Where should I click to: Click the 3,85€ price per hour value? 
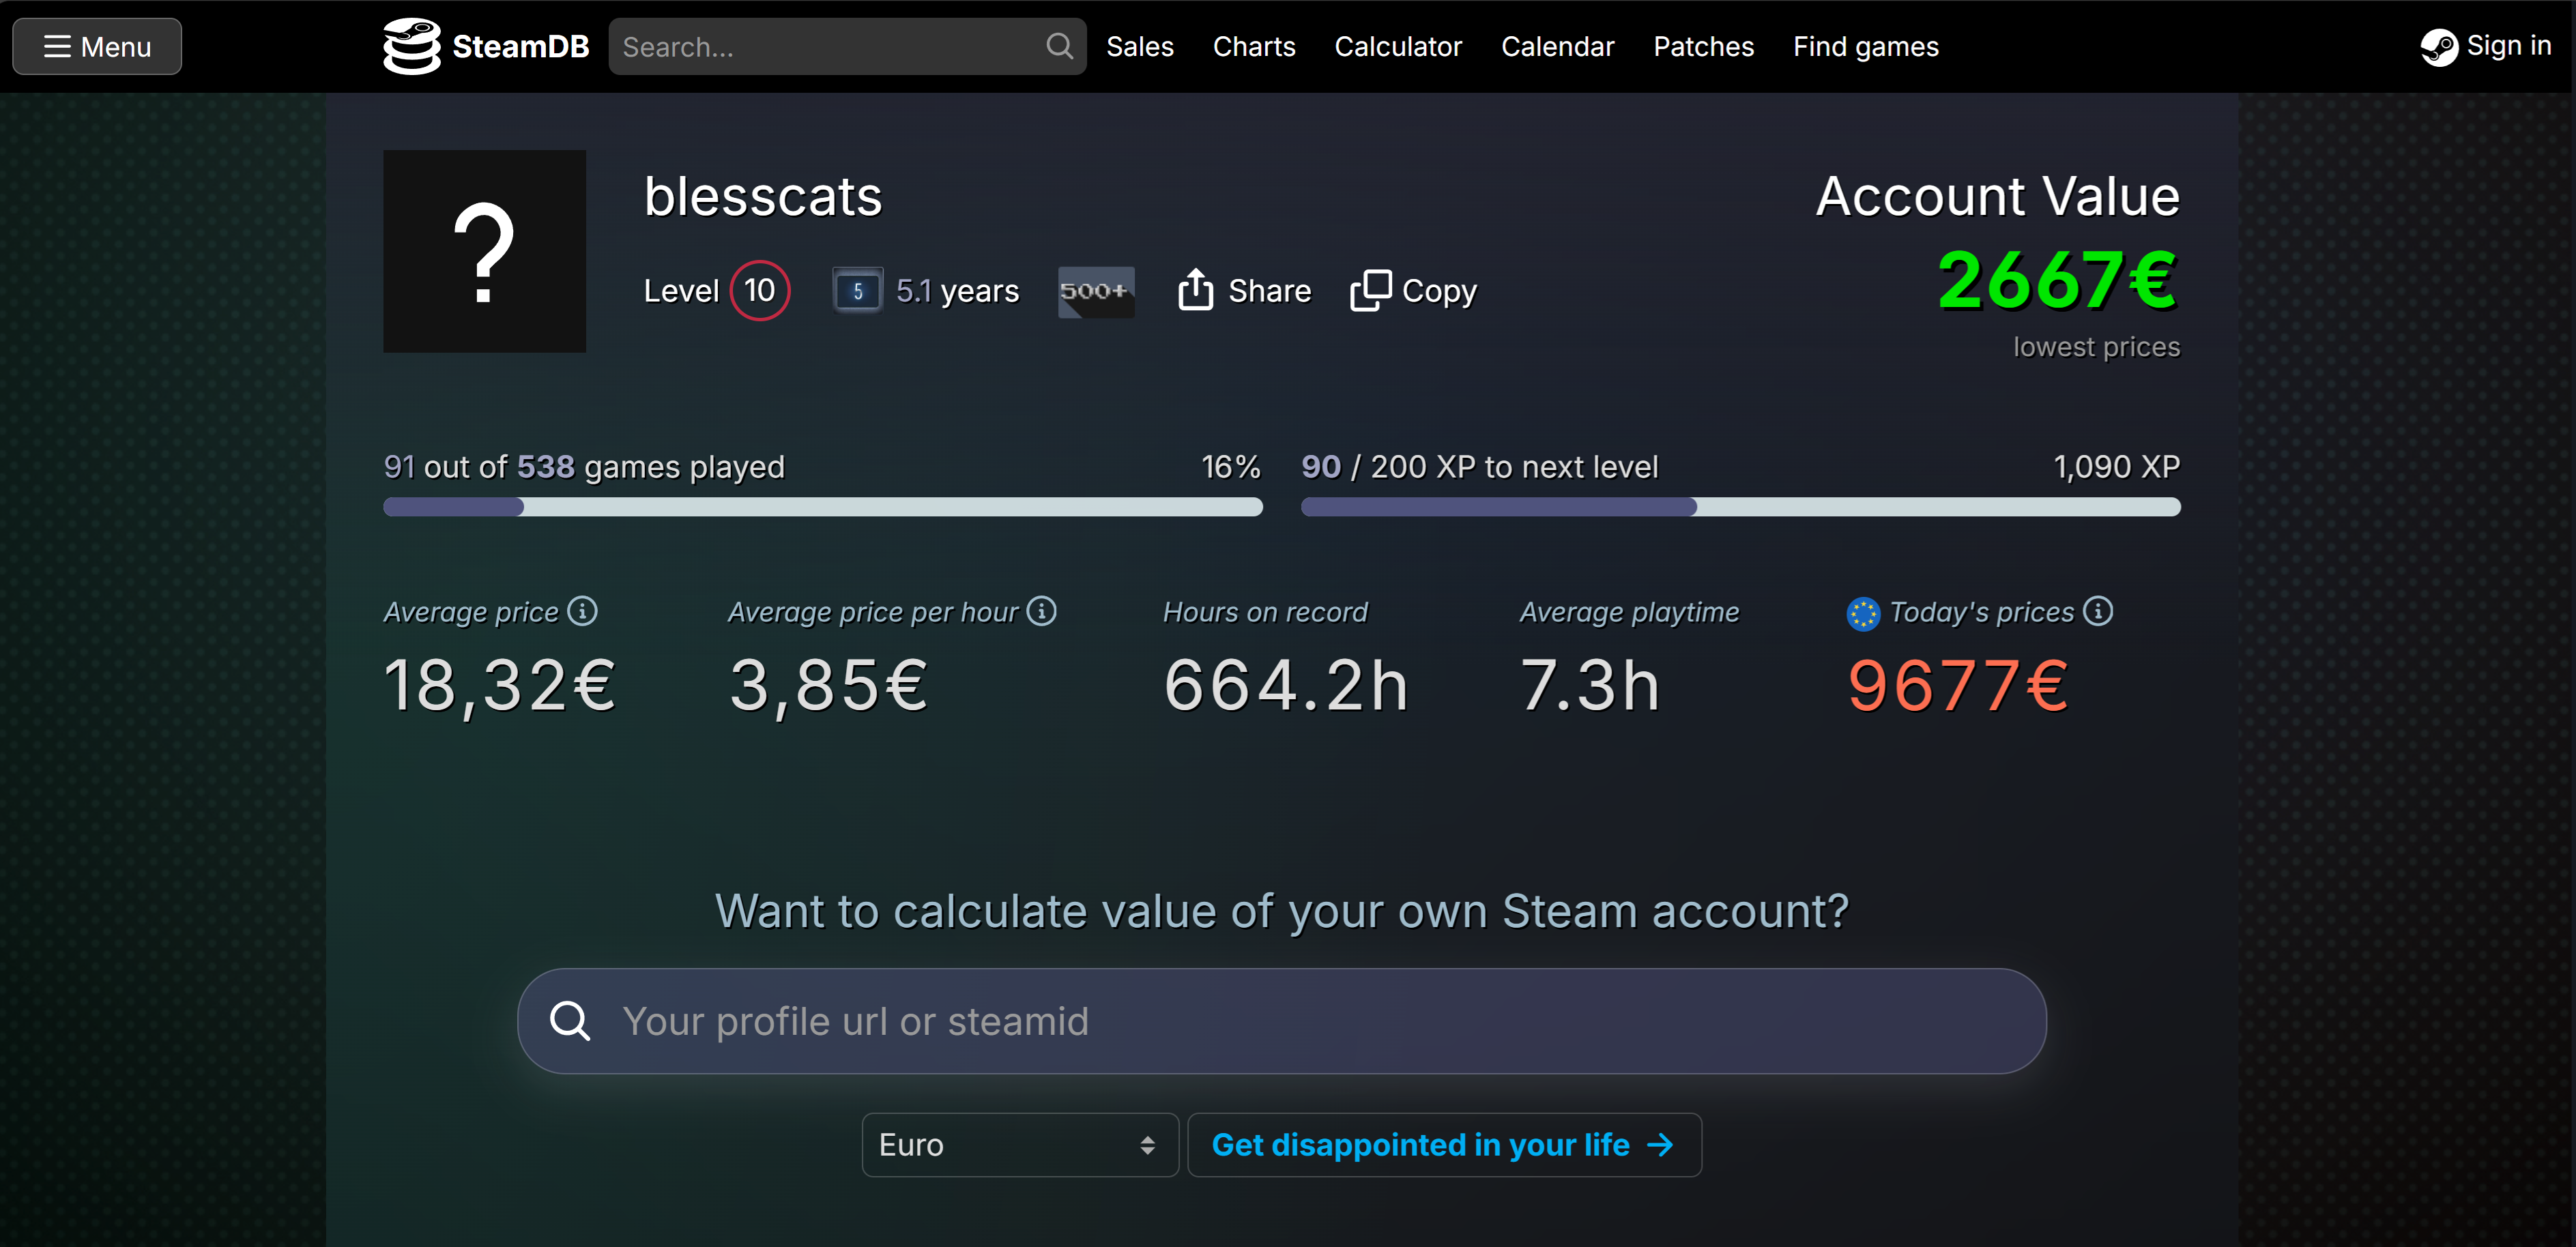[x=829, y=686]
